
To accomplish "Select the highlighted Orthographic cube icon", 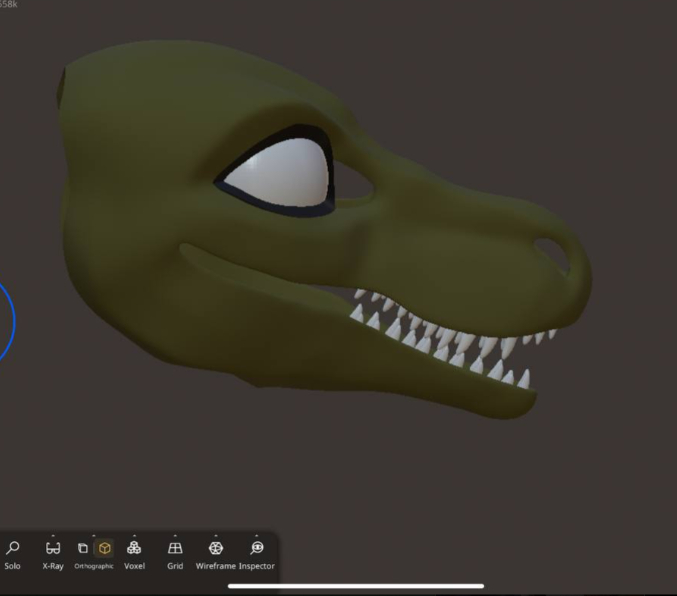I will click(104, 549).
